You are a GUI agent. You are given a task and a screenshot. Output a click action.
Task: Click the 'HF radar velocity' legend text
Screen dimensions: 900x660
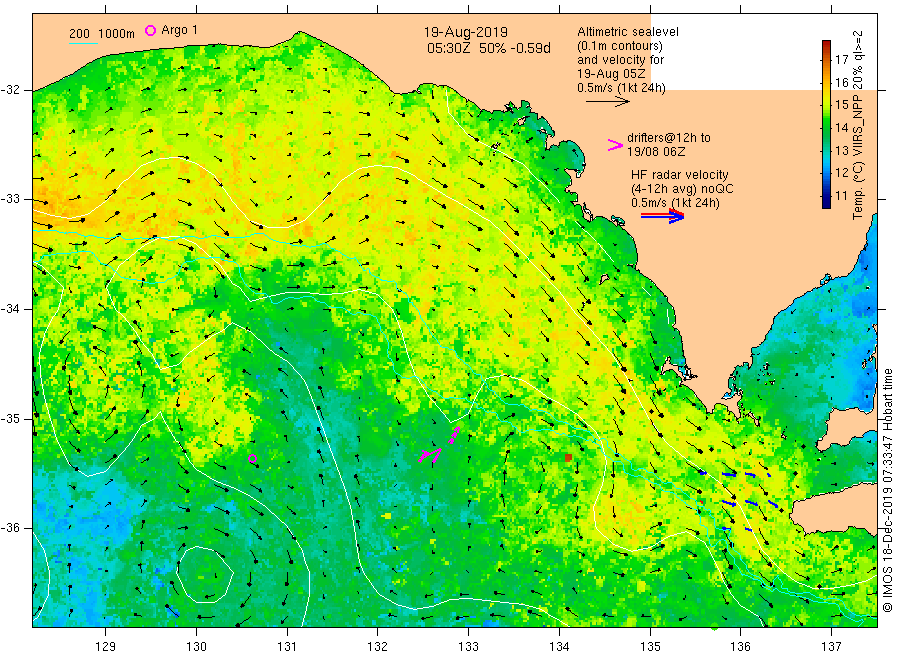680,174
